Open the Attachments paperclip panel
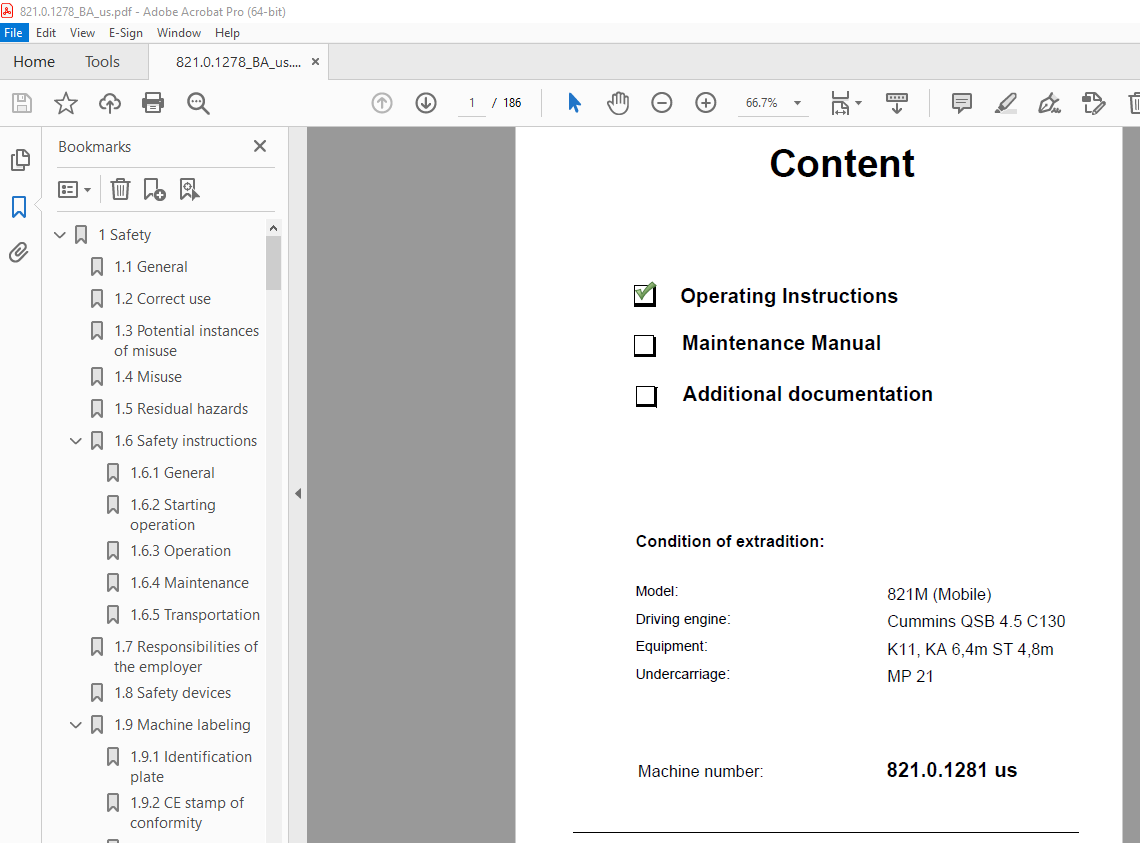 (x=19, y=252)
